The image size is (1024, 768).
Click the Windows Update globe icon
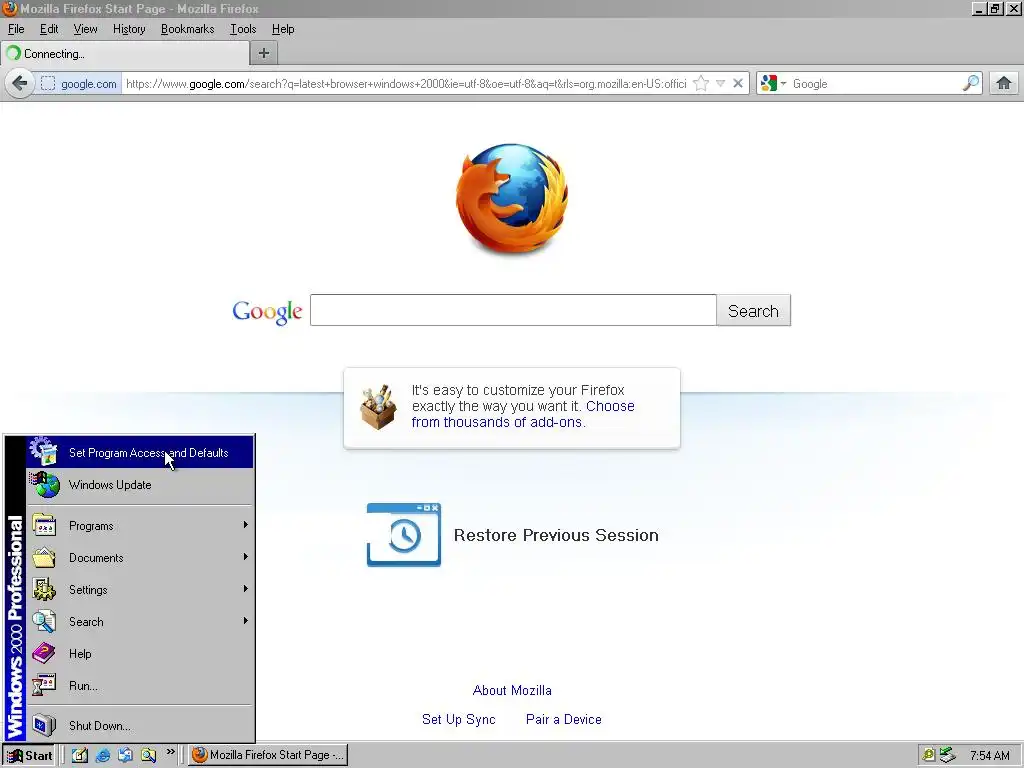(45, 485)
